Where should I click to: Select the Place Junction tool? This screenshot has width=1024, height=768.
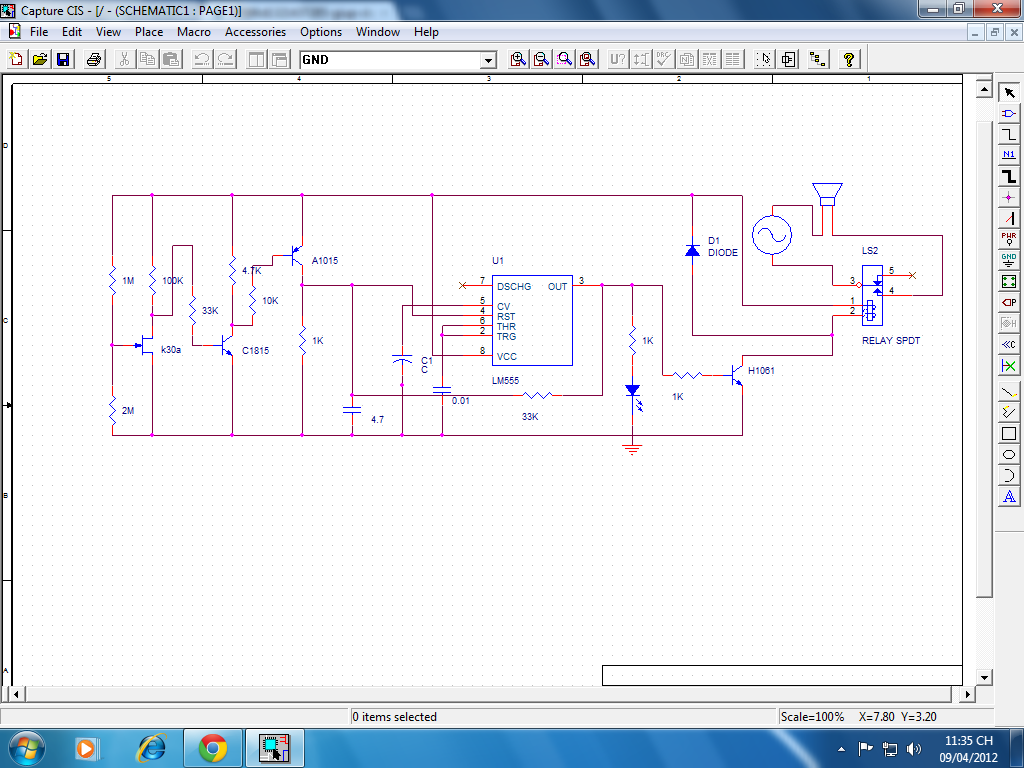[1009, 197]
